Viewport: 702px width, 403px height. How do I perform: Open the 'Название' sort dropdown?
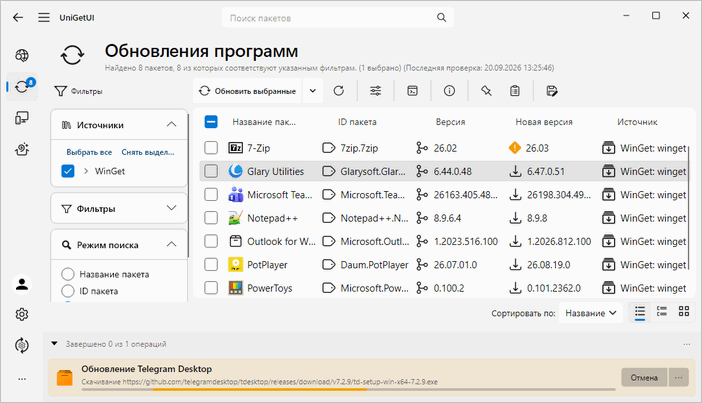(x=591, y=313)
